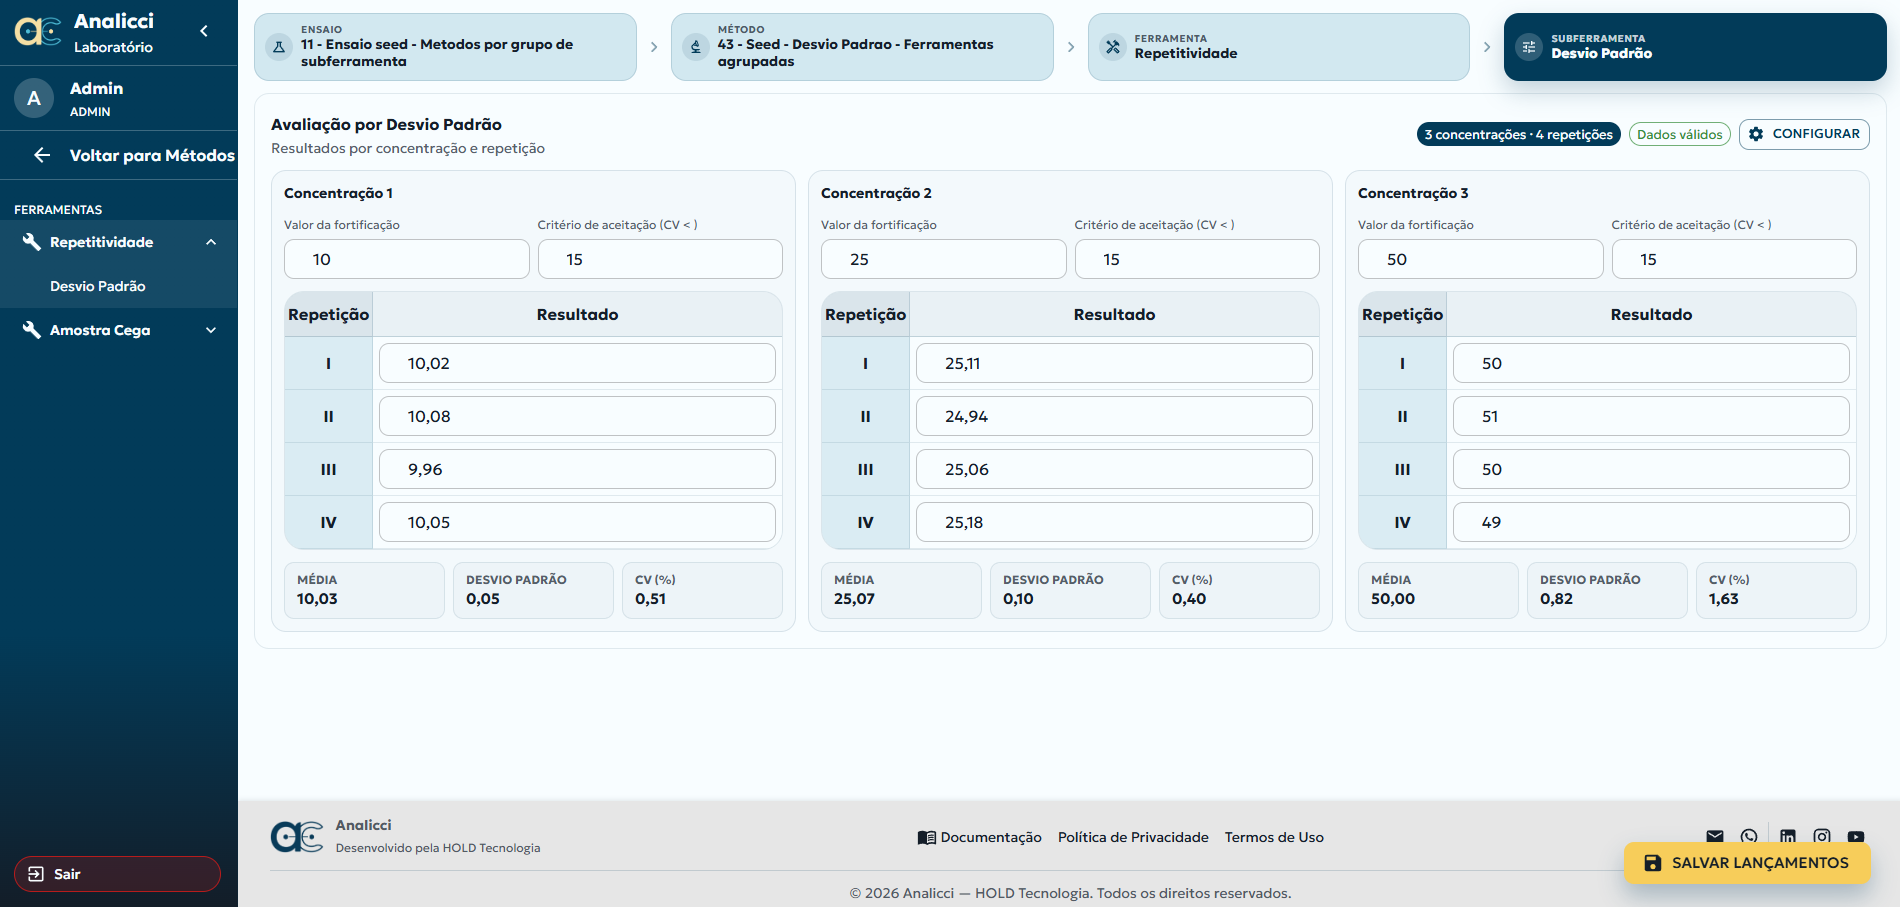Click the Avaliação por Desvio Padrão heading
Viewport: 1900px width, 907px height.
[x=386, y=124]
